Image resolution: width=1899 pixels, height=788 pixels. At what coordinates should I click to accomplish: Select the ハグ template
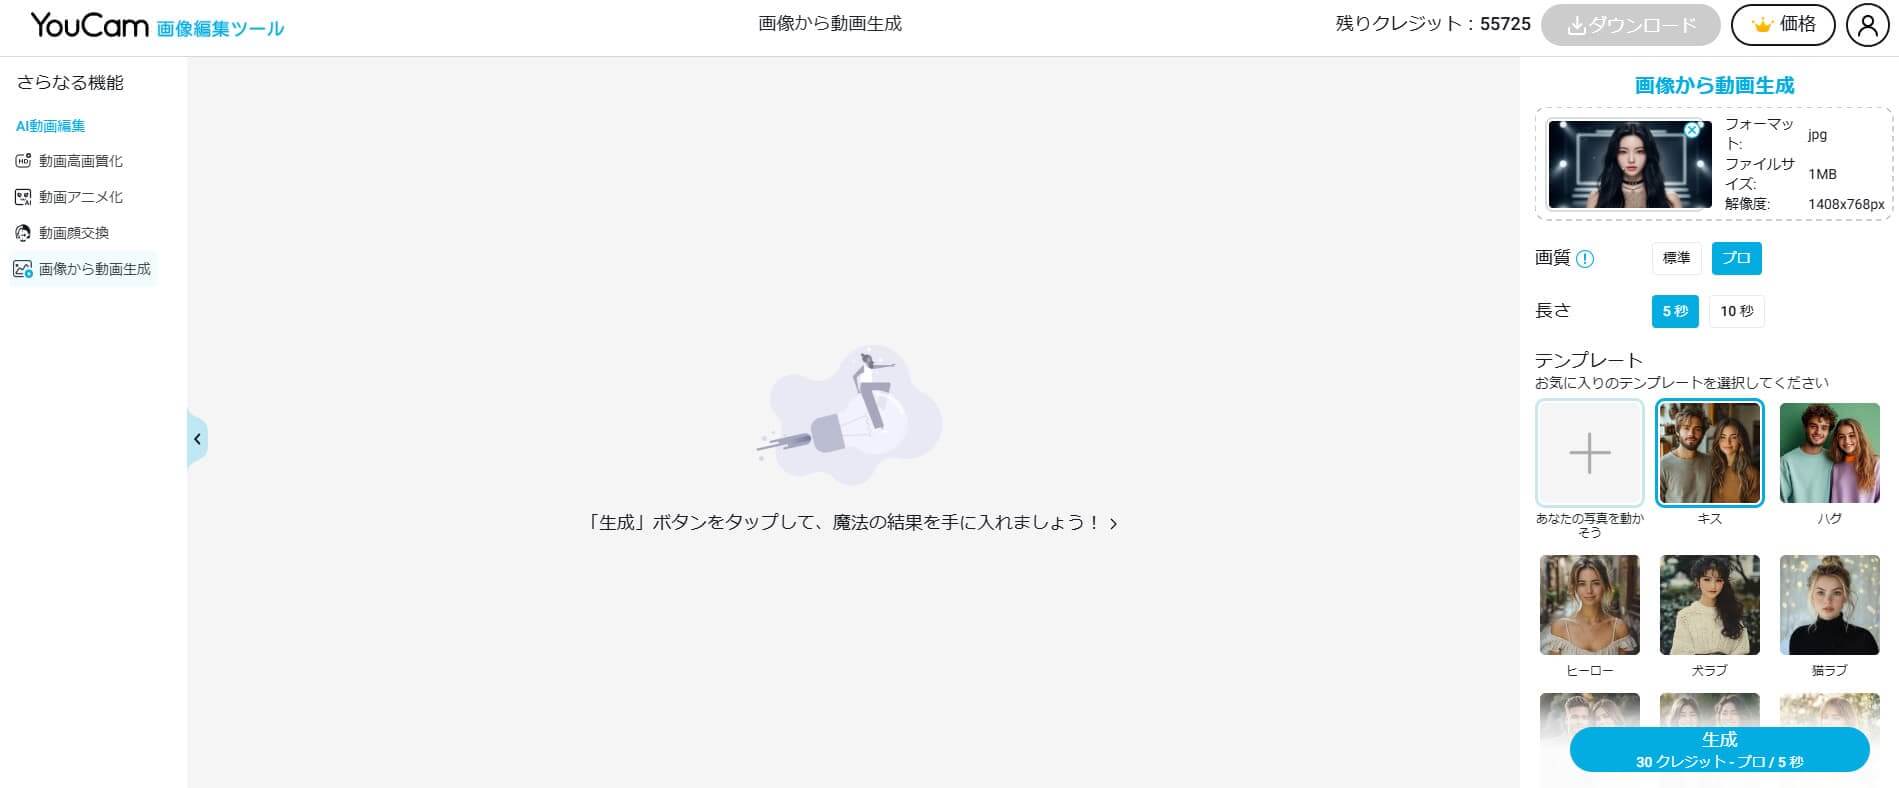point(1830,453)
